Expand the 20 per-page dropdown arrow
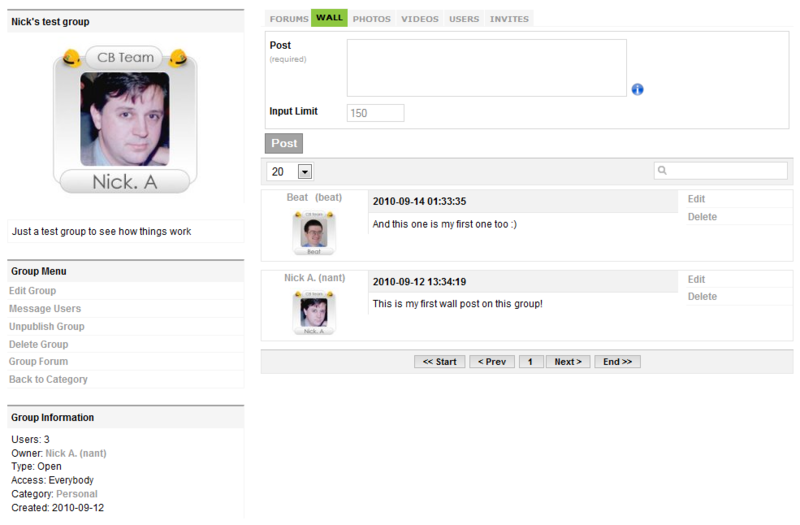The width and height of the screenshot is (800, 525). pyautogui.click(x=305, y=172)
